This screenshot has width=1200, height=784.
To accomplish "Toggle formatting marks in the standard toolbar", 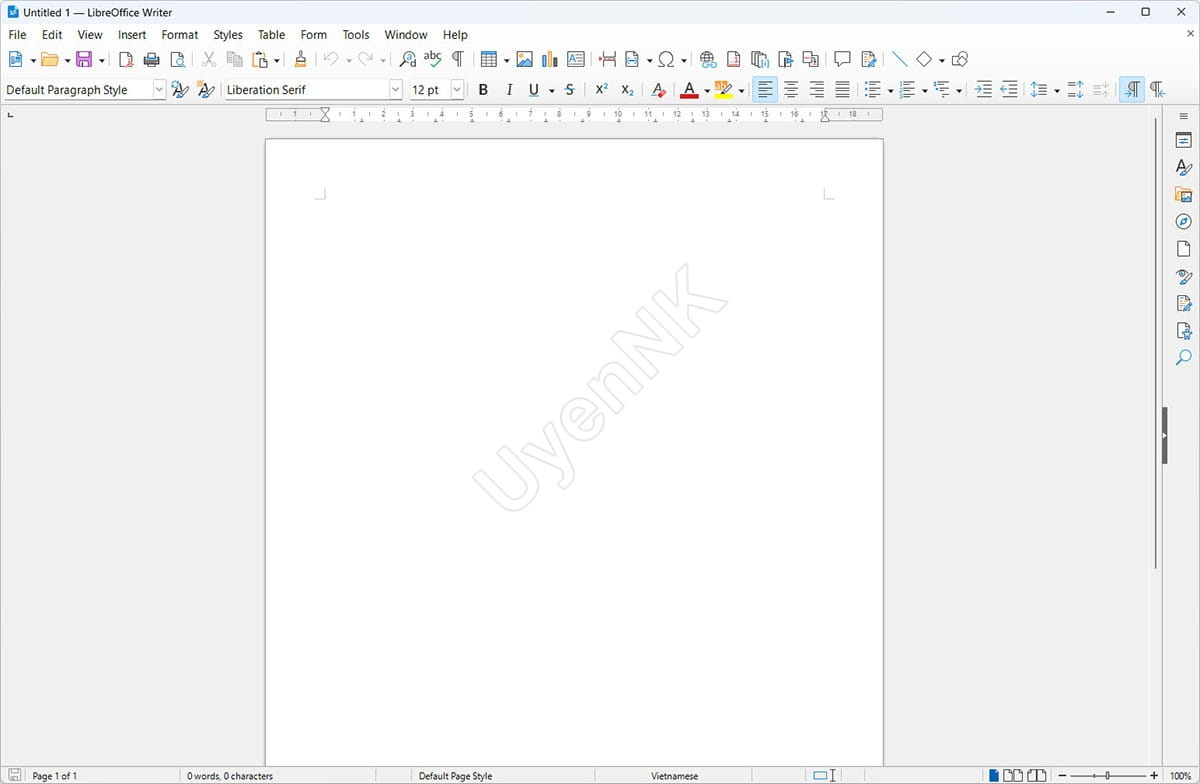I will (458, 60).
